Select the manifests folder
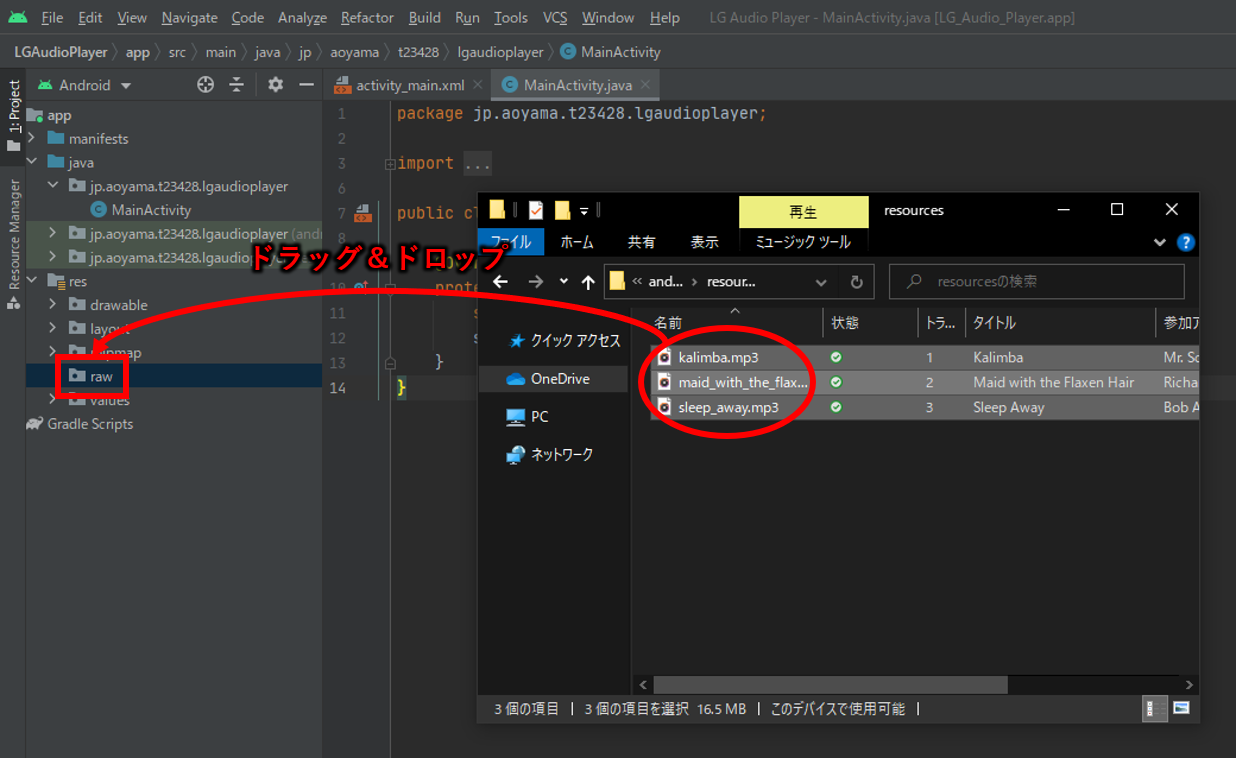Image resolution: width=1236 pixels, height=758 pixels. (88, 138)
